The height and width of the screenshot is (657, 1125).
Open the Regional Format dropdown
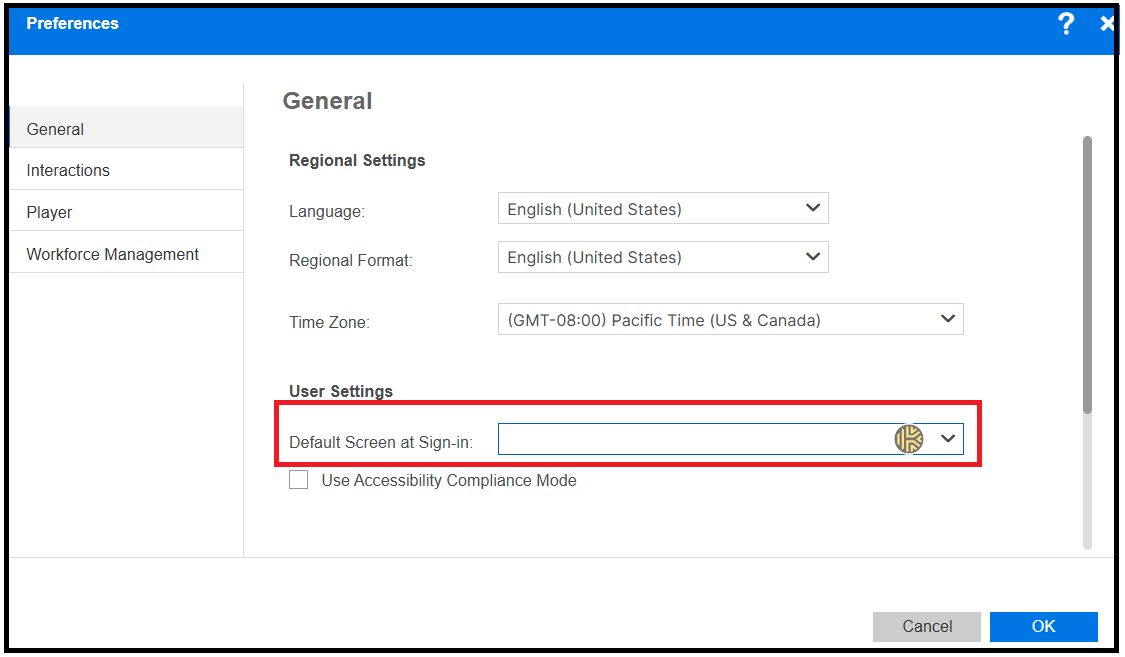click(x=663, y=257)
